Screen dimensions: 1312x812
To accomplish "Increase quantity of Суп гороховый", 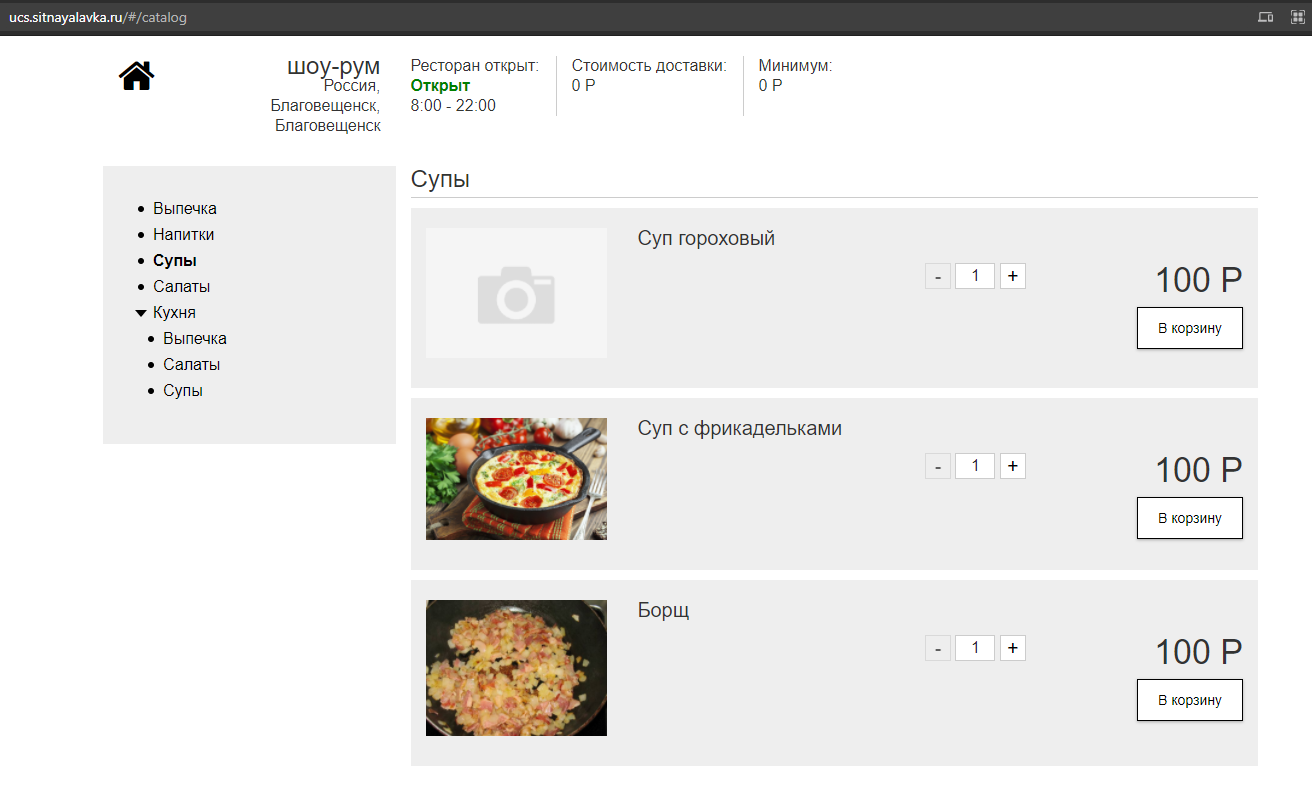I will pyautogui.click(x=1012, y=276).
